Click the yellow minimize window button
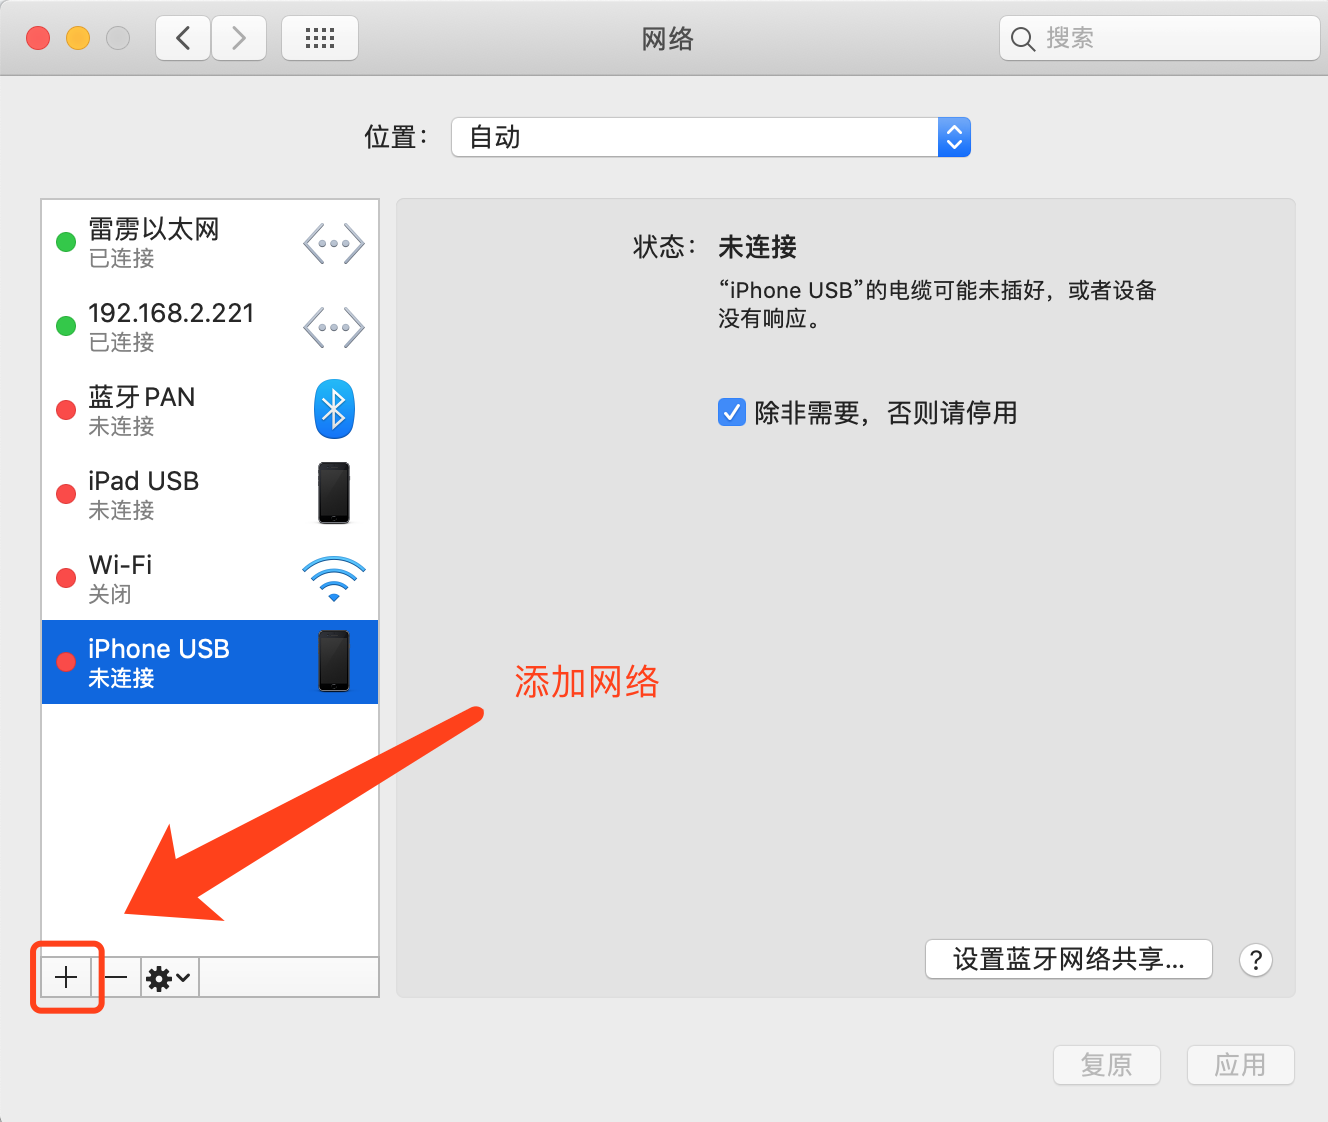Screen dimensions: 1328x1122 [78, 38]
